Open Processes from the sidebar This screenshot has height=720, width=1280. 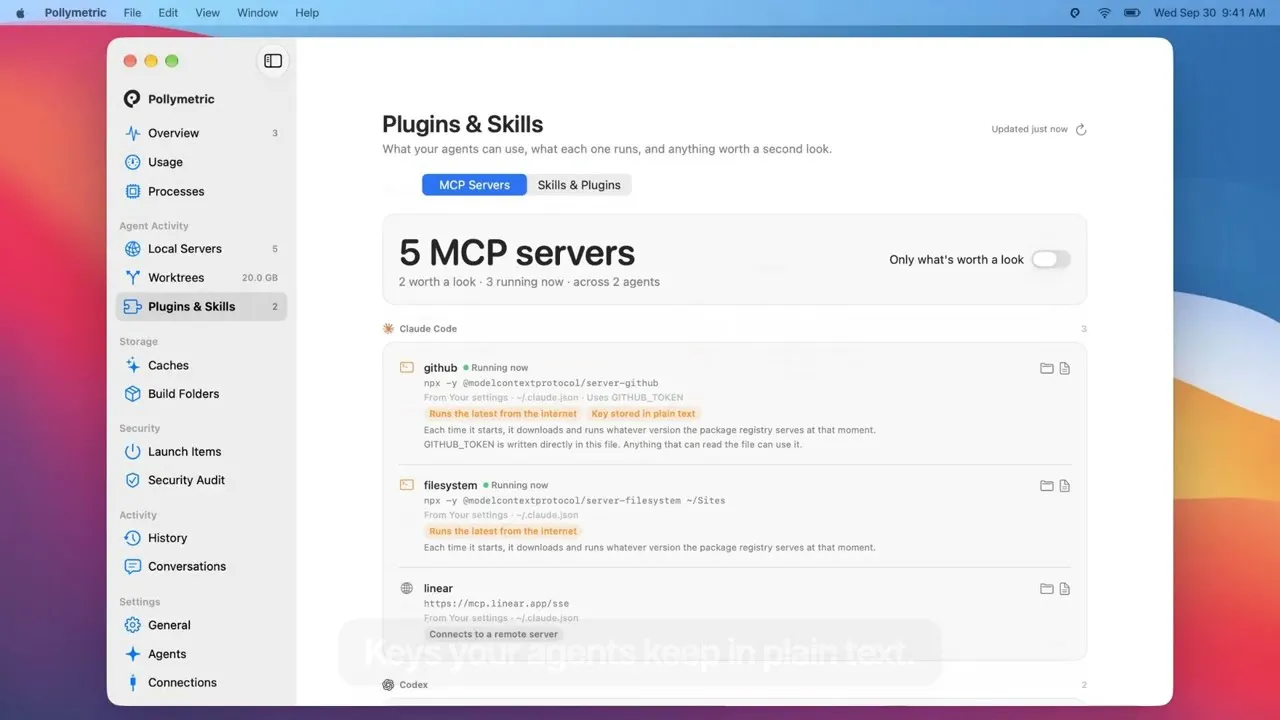click(201, 191)
